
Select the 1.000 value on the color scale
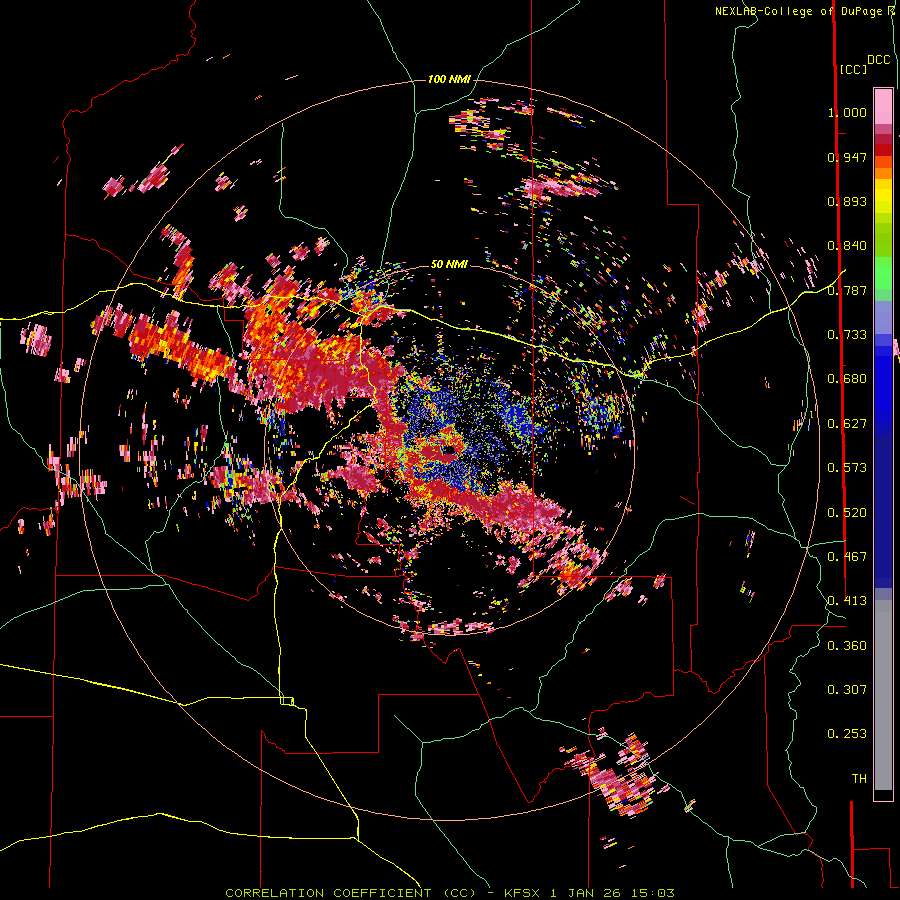847,112
